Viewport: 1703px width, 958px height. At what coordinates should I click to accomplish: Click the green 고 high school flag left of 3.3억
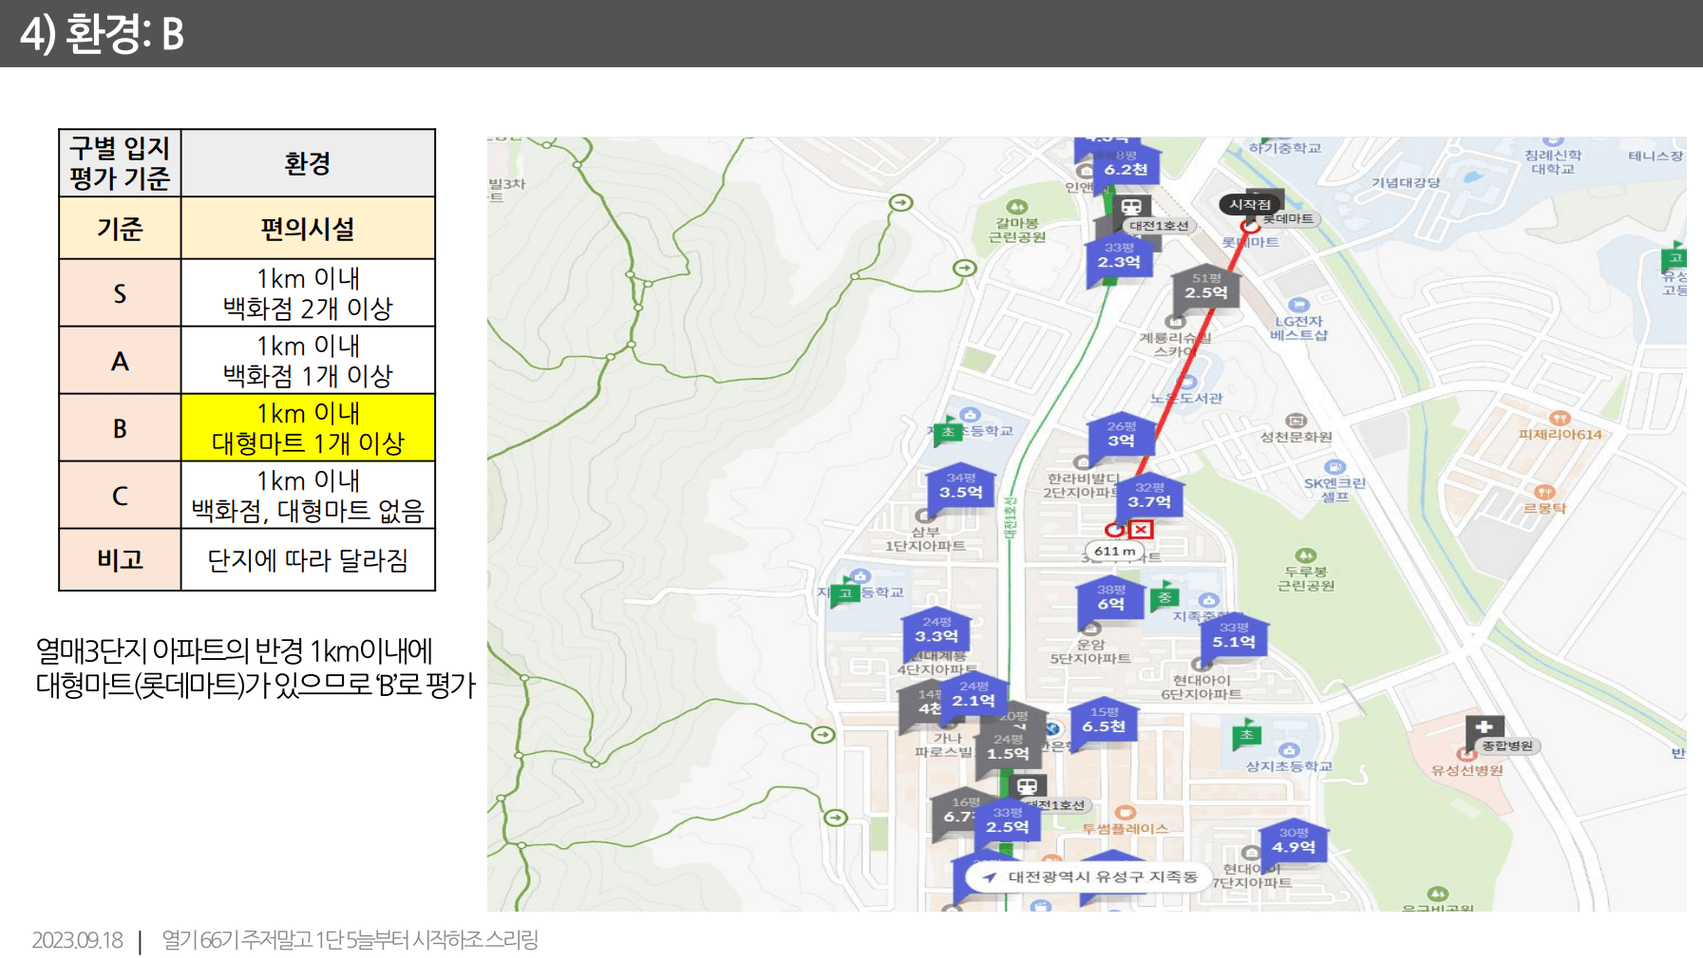tap(845, 593)
